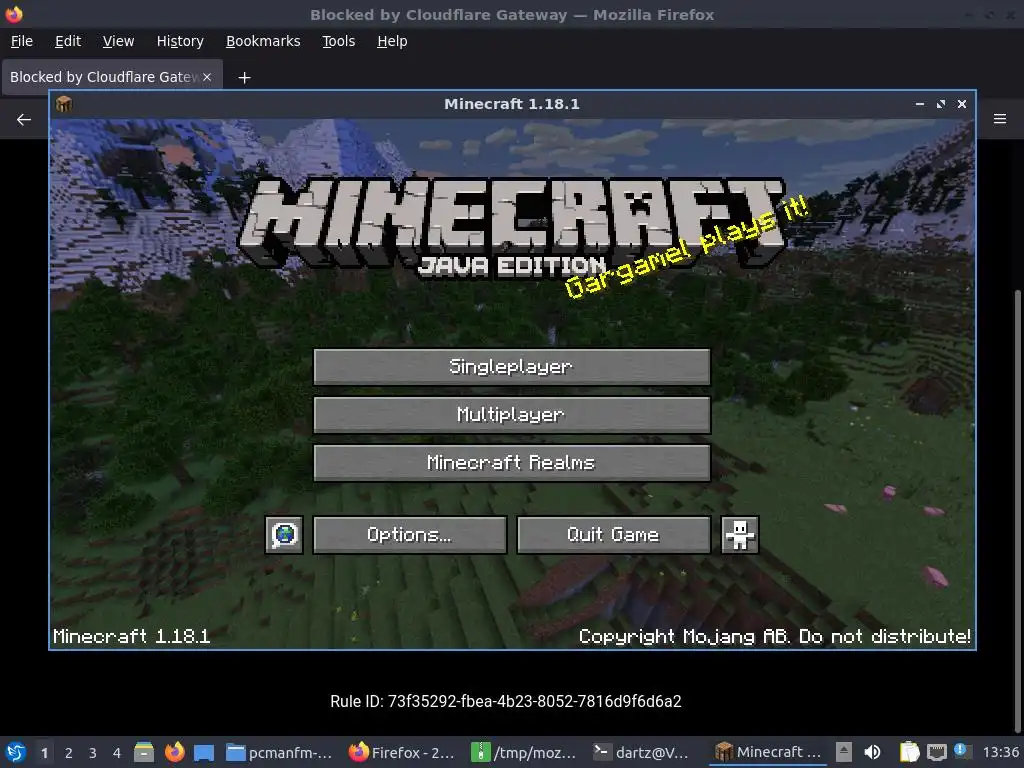1024x768 pixels.
Task: Launch Firefox from taskbar quicklaunch
Action: point(174,752)
